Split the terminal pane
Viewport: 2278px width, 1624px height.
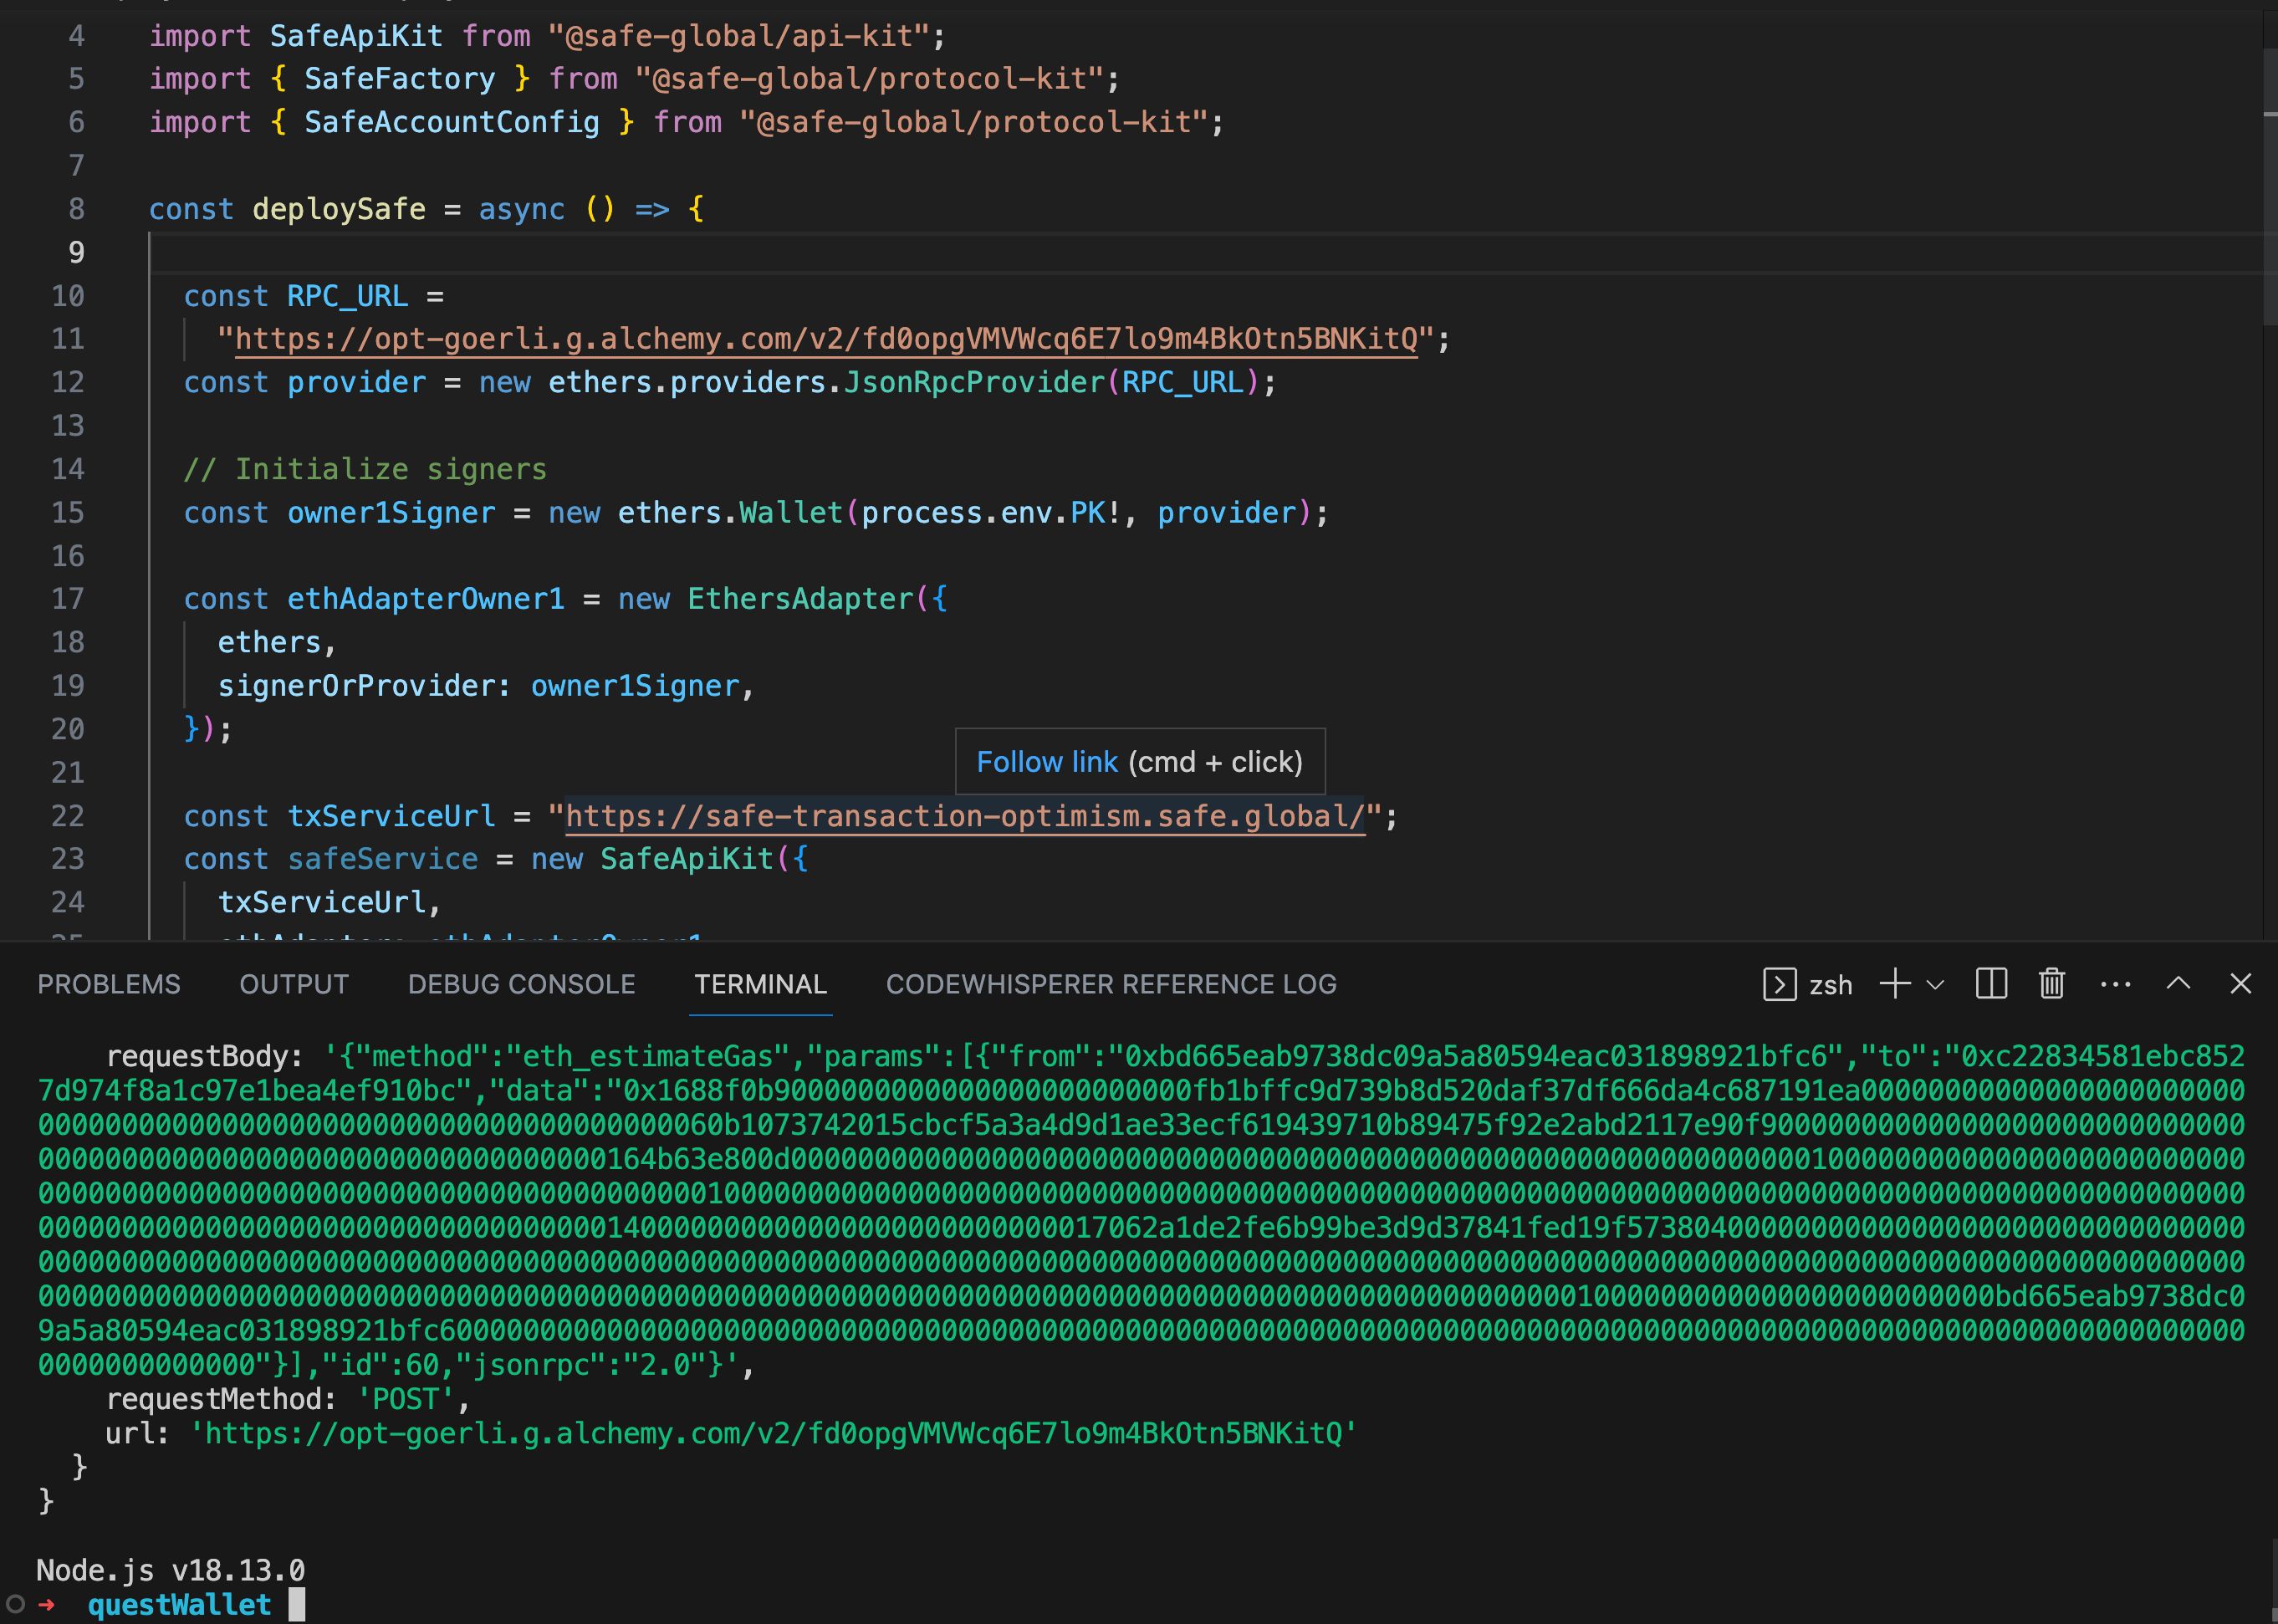[1991, 984]
